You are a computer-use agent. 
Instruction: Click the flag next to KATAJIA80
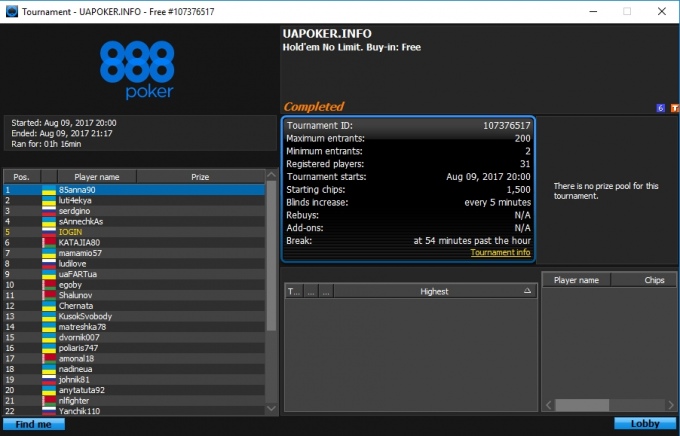[x=49, y=243]
